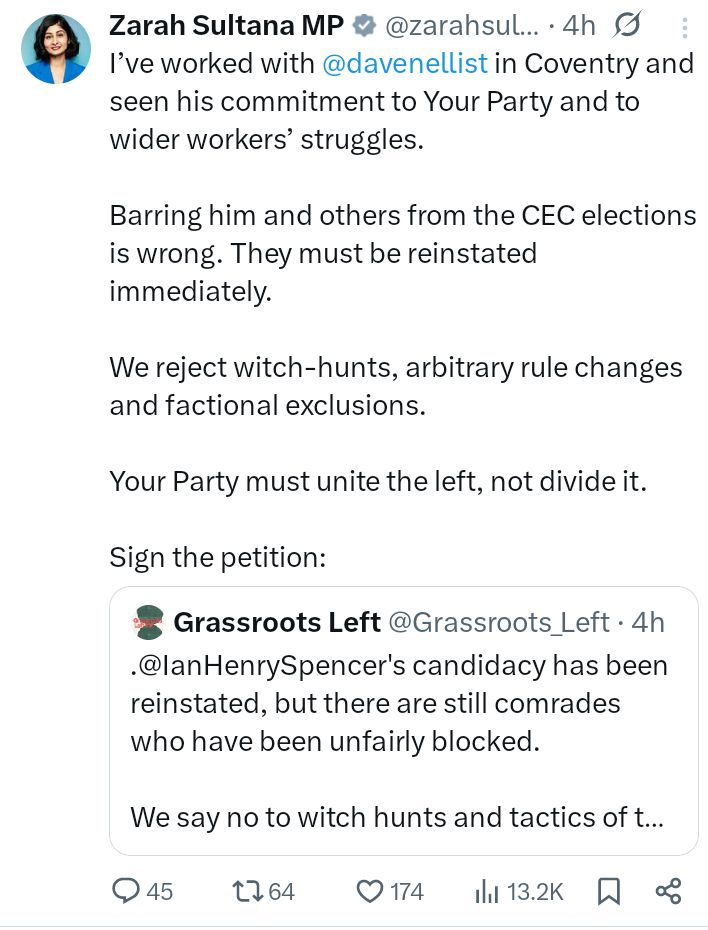708x930 pixels.
Task: Repost the tweet via the retweet icon
Action: pos(244,890)
